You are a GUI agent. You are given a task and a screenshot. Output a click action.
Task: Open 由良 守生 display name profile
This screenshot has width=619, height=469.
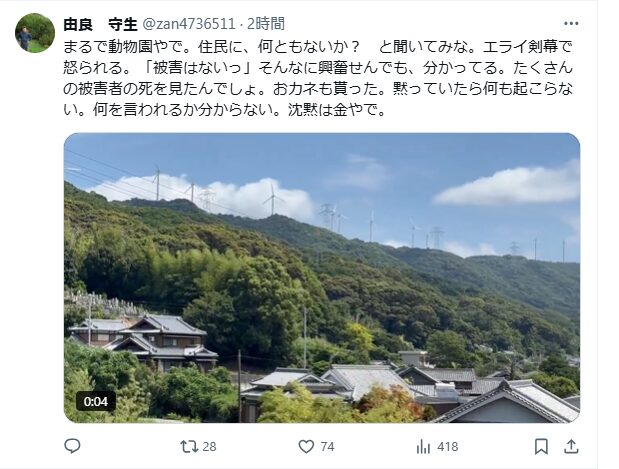coord(100,24)
